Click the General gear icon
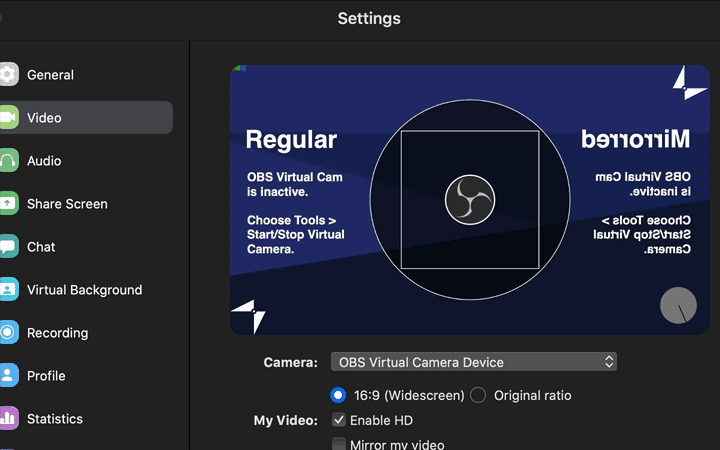 9,74
